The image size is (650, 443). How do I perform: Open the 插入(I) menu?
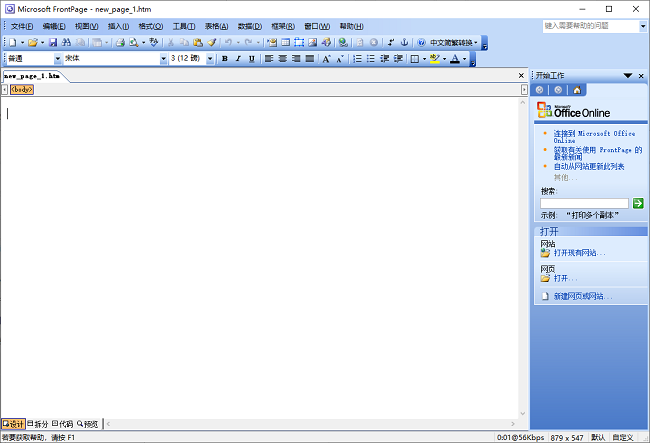click(x=118, y=26)
